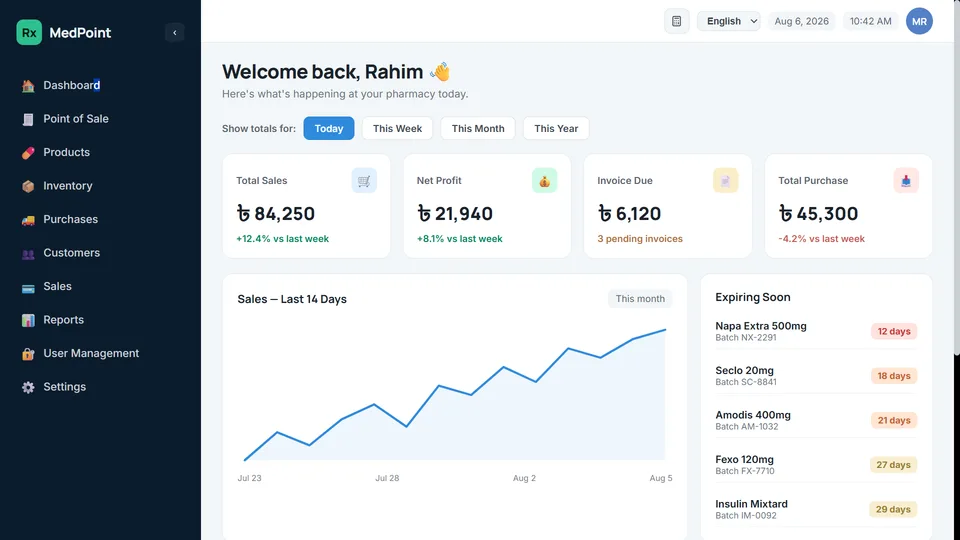
Task: Click the '18 days' expiry badge
Action: pyautogui.click(x=894, y=376)
